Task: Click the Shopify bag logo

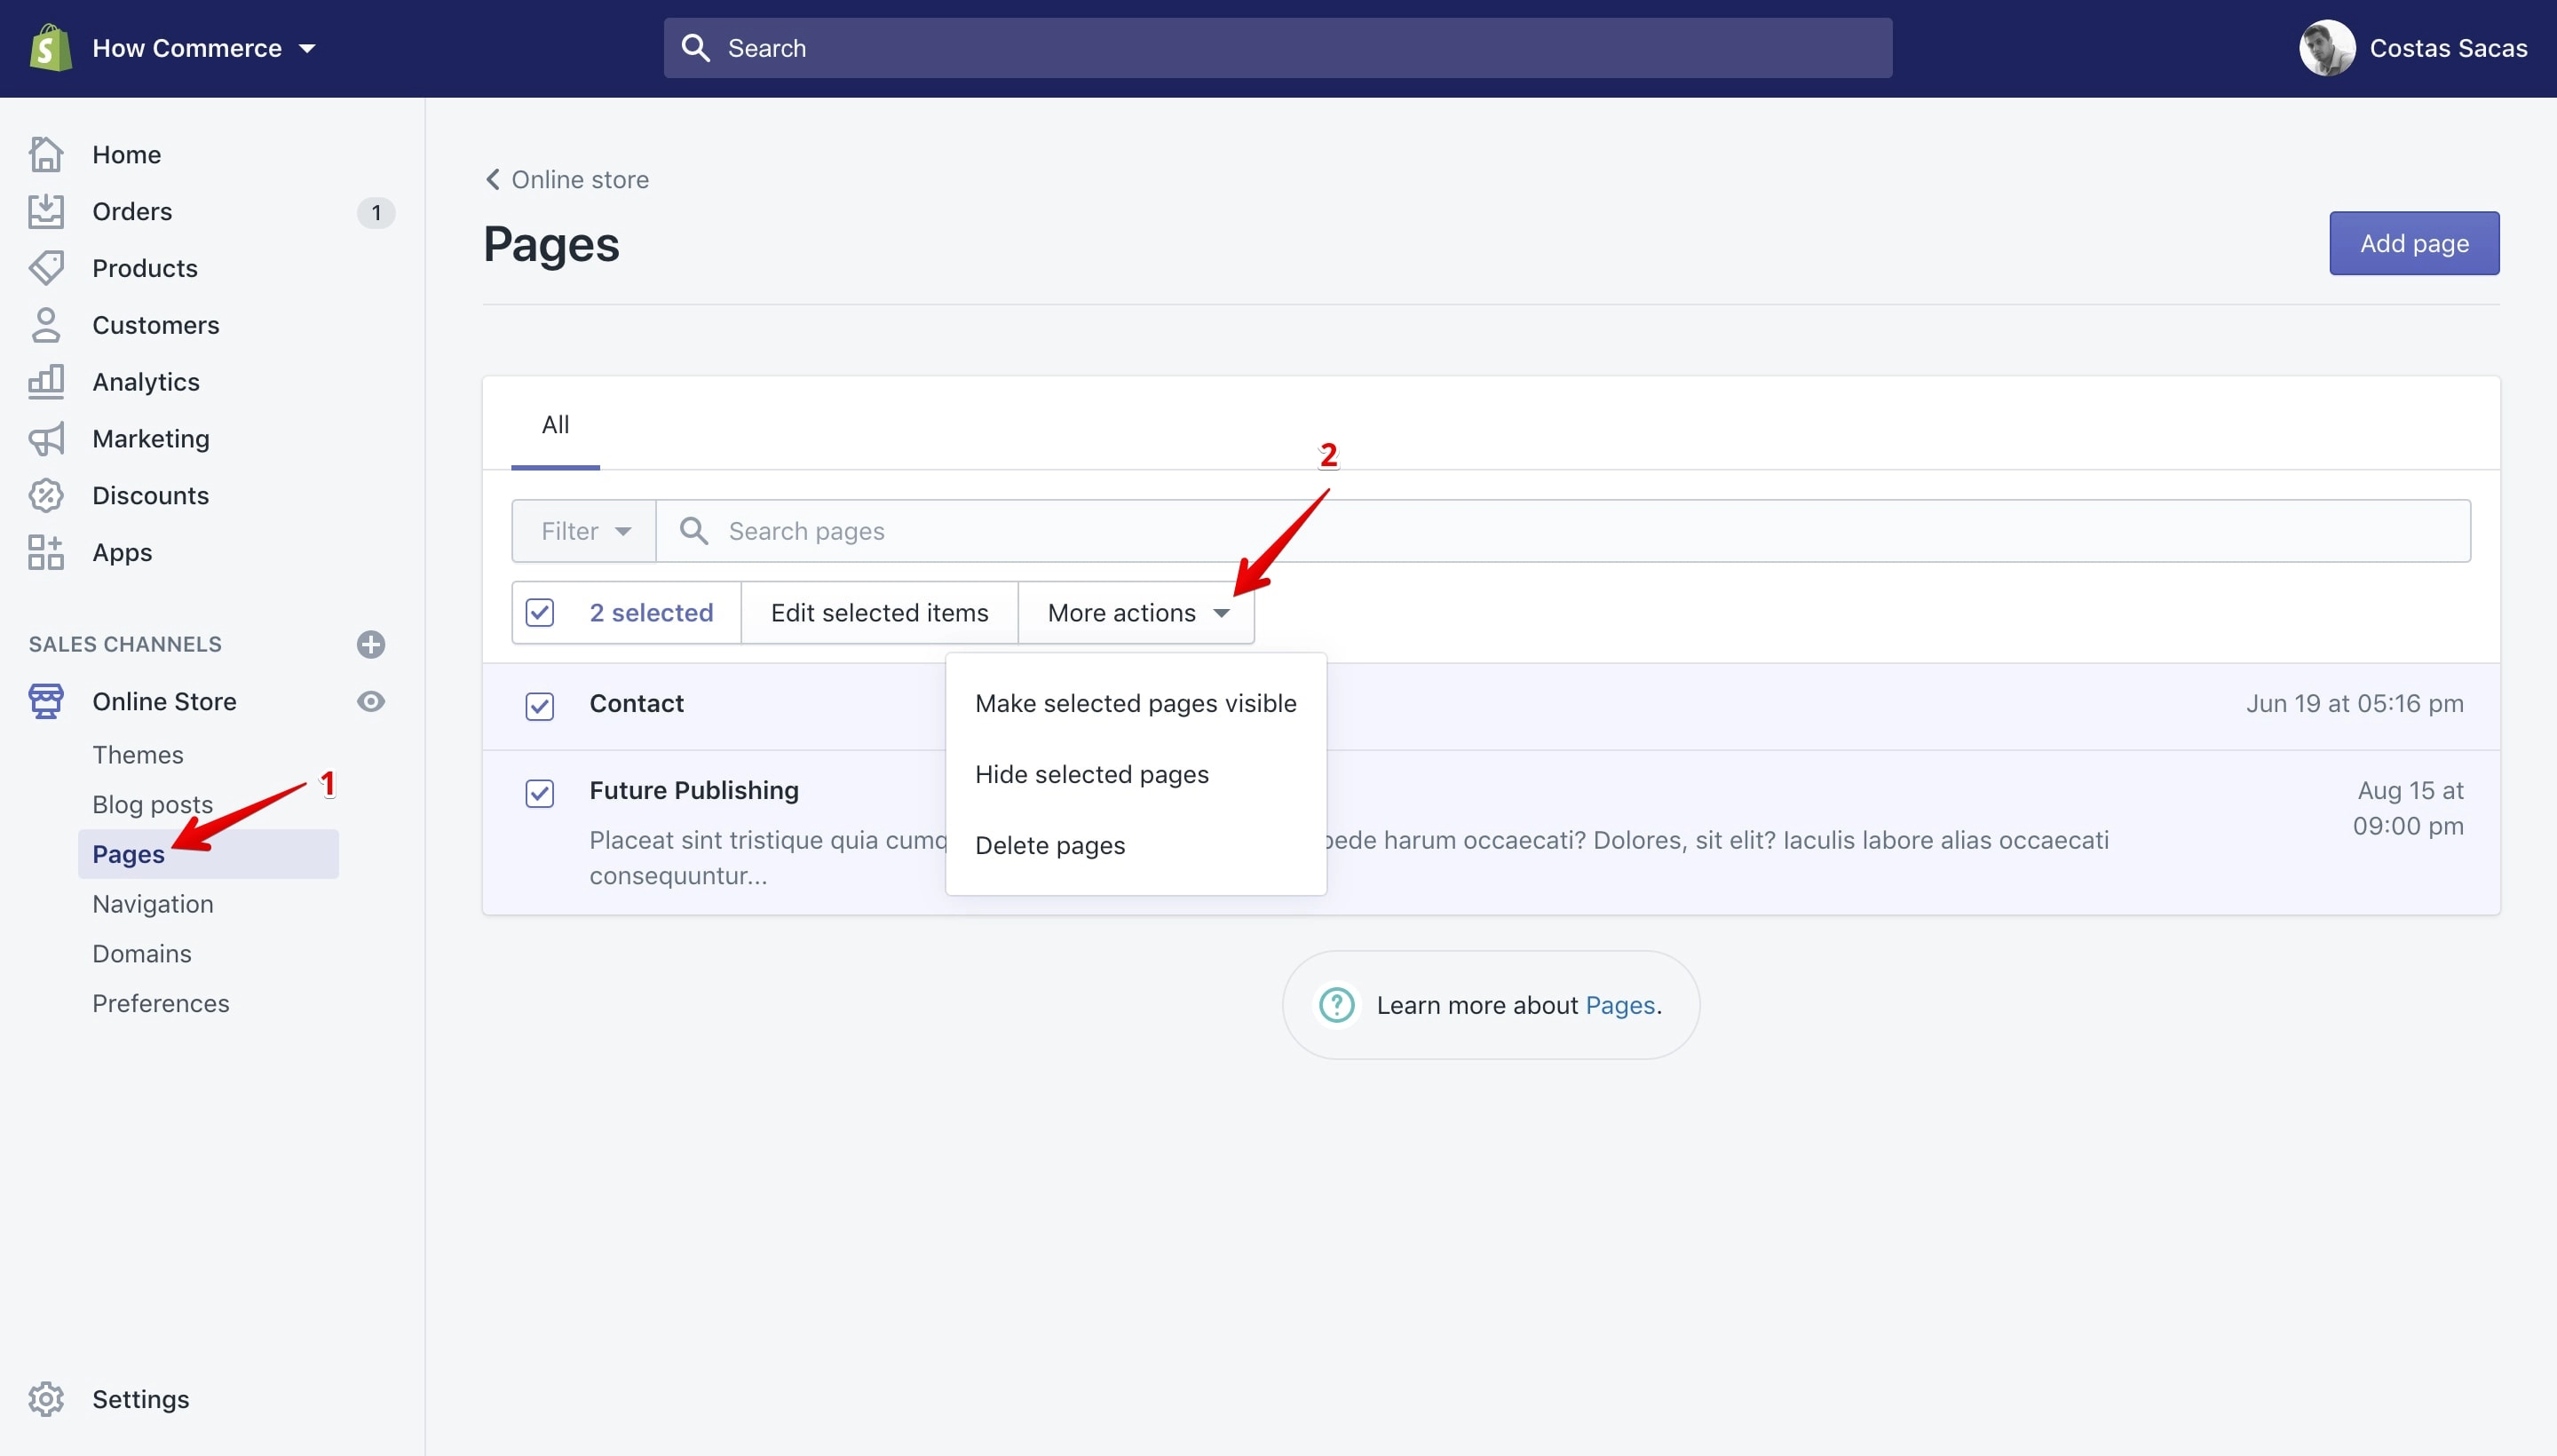Action: [x=50, y=48]
